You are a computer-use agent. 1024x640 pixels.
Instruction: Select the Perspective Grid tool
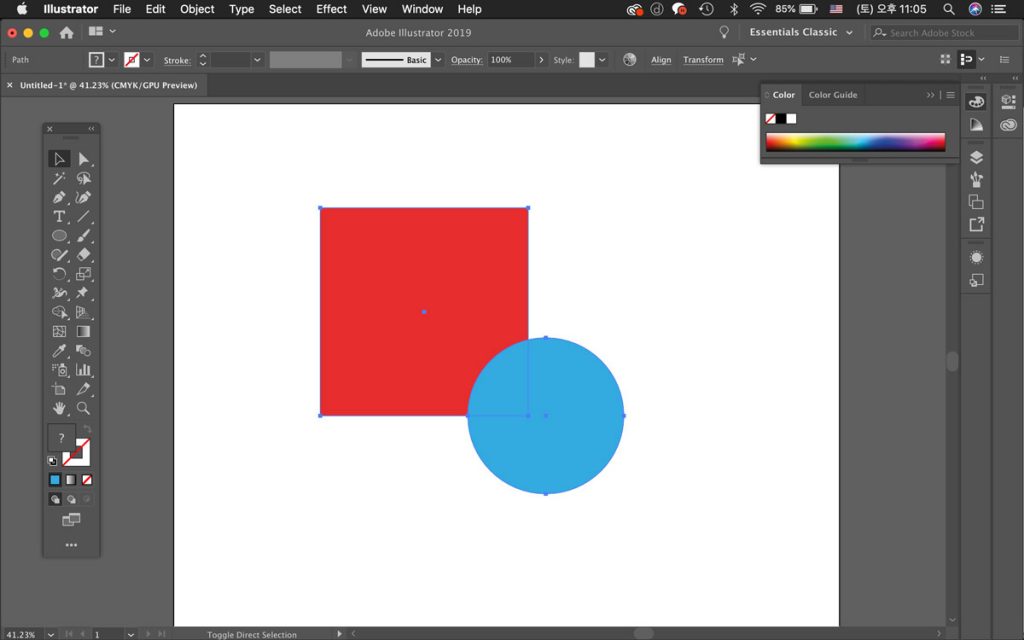coord(84,312)
